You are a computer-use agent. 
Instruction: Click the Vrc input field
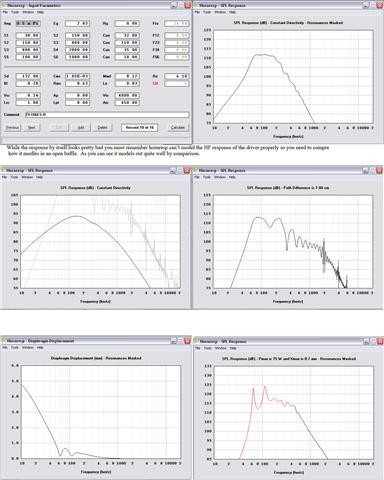[28, 96]
